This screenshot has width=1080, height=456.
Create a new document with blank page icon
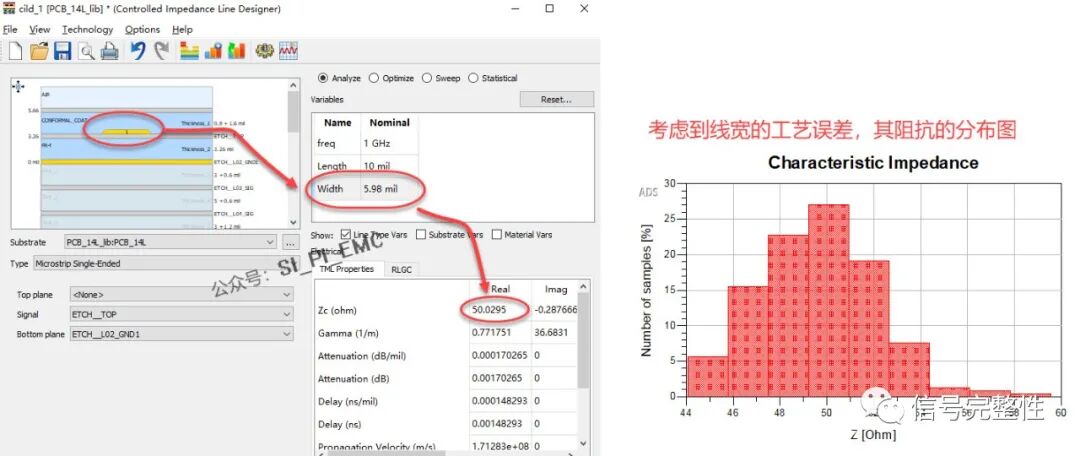[x=15, y=51]
